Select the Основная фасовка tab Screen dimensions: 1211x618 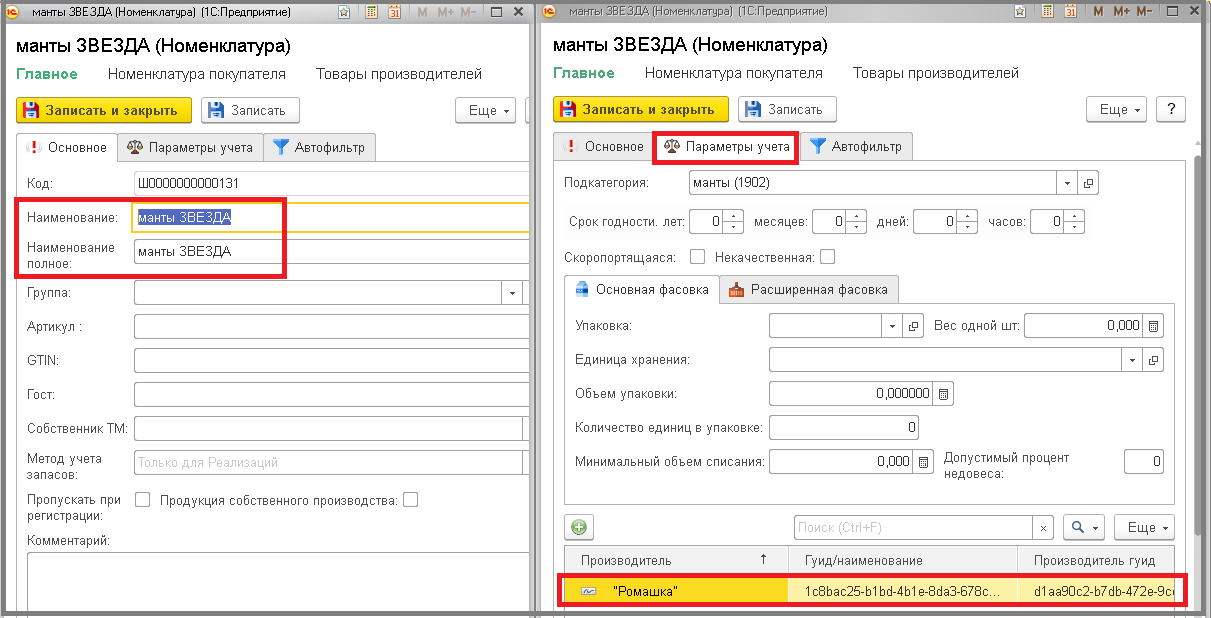pyautogui.click(x=642, y=290)
